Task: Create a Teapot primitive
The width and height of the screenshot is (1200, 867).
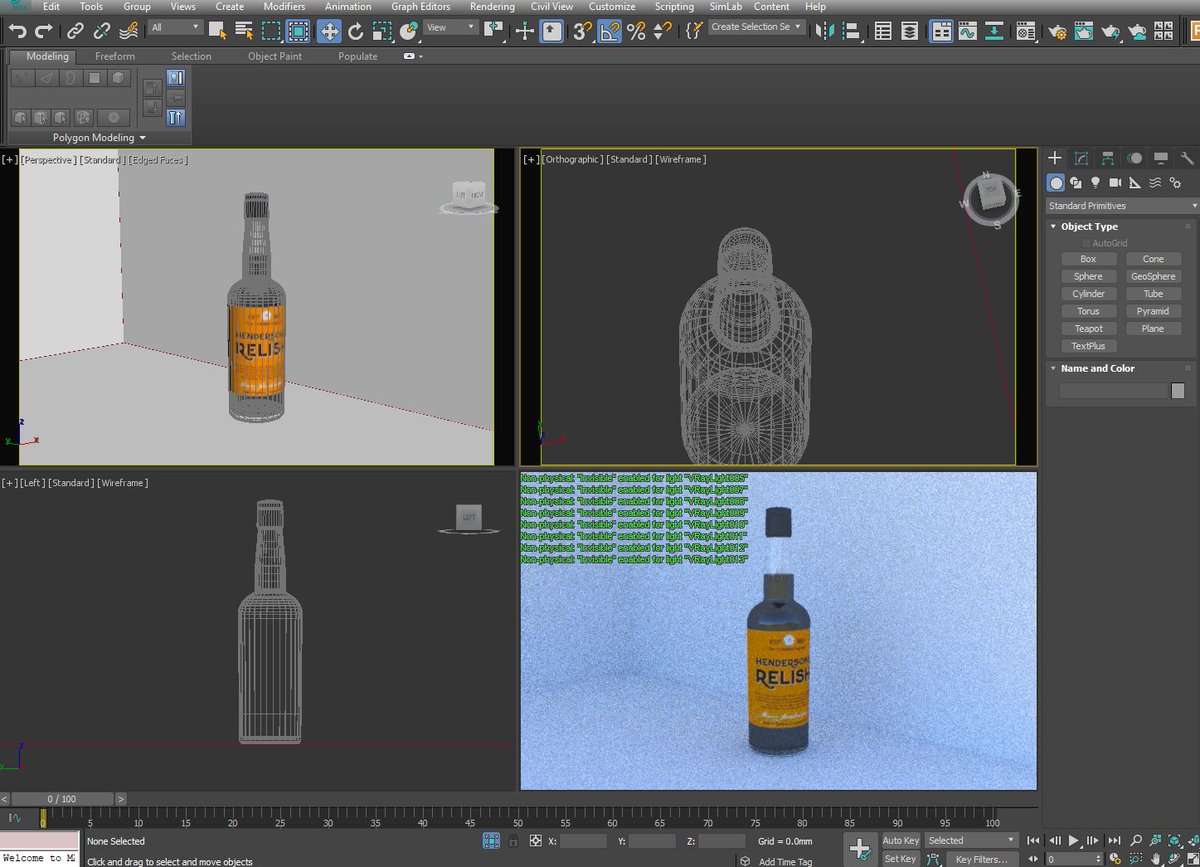Action: (x=1088, y=328)
